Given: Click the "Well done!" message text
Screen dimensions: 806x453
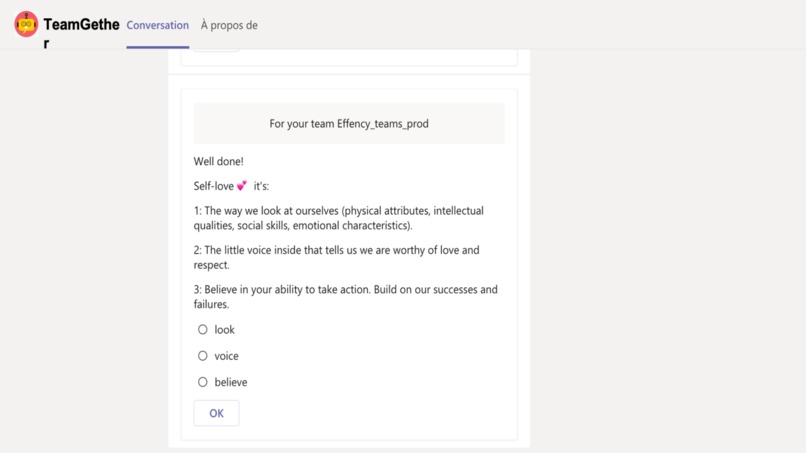Looking at the screenshot, I should pyautogui.click(x=218, y=161).
